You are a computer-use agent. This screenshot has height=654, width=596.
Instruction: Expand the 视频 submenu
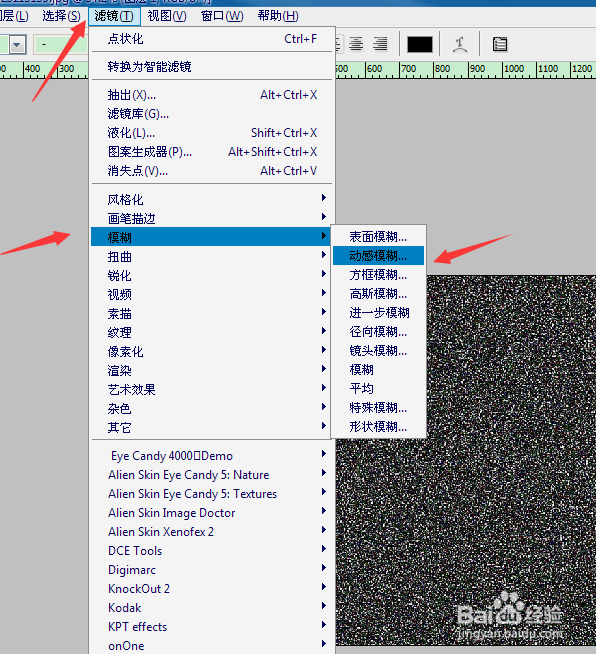(x=212, y=294)
